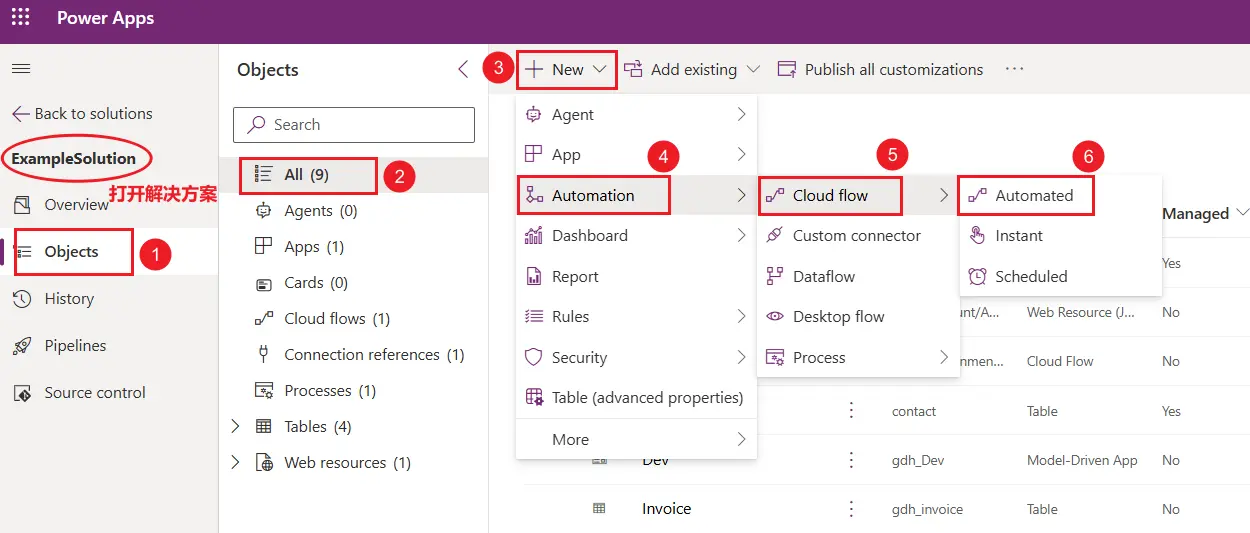Viewport: 1250px width, 533px height.
Task: Open the app launcher waffle icon
Action: pos(20,18)
